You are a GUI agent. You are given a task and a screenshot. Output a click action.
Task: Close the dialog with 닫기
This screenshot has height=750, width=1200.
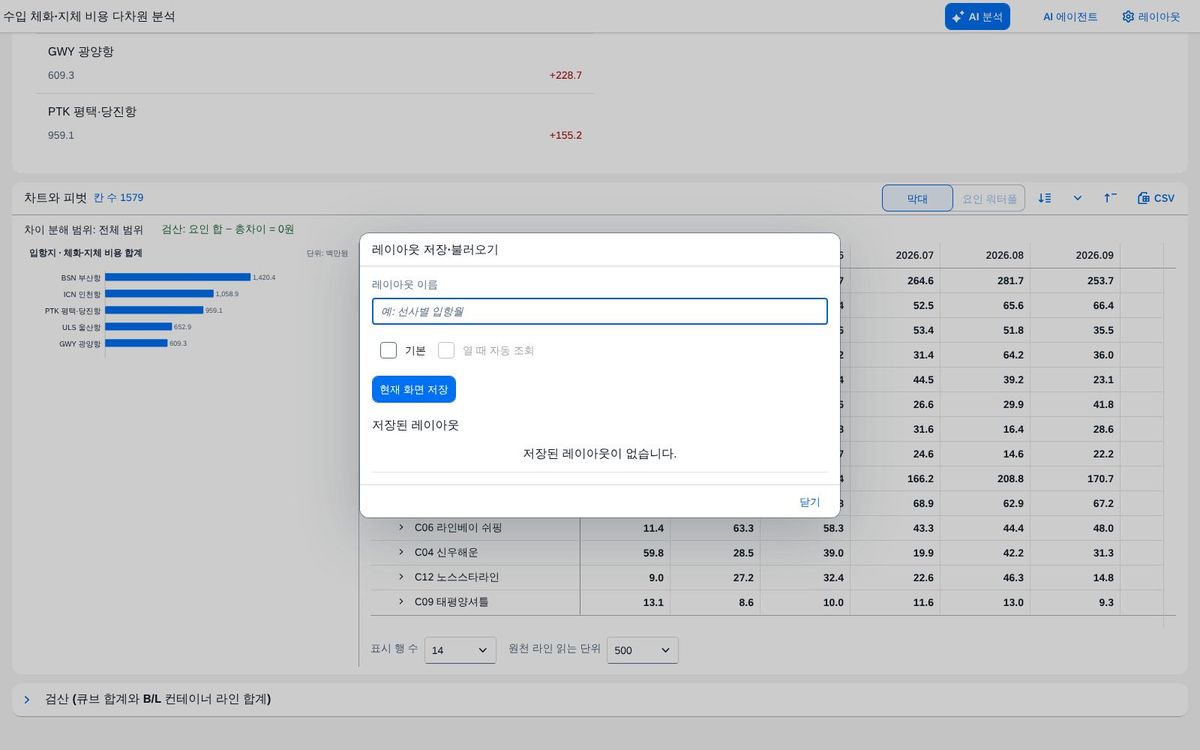tap(809, 502)
